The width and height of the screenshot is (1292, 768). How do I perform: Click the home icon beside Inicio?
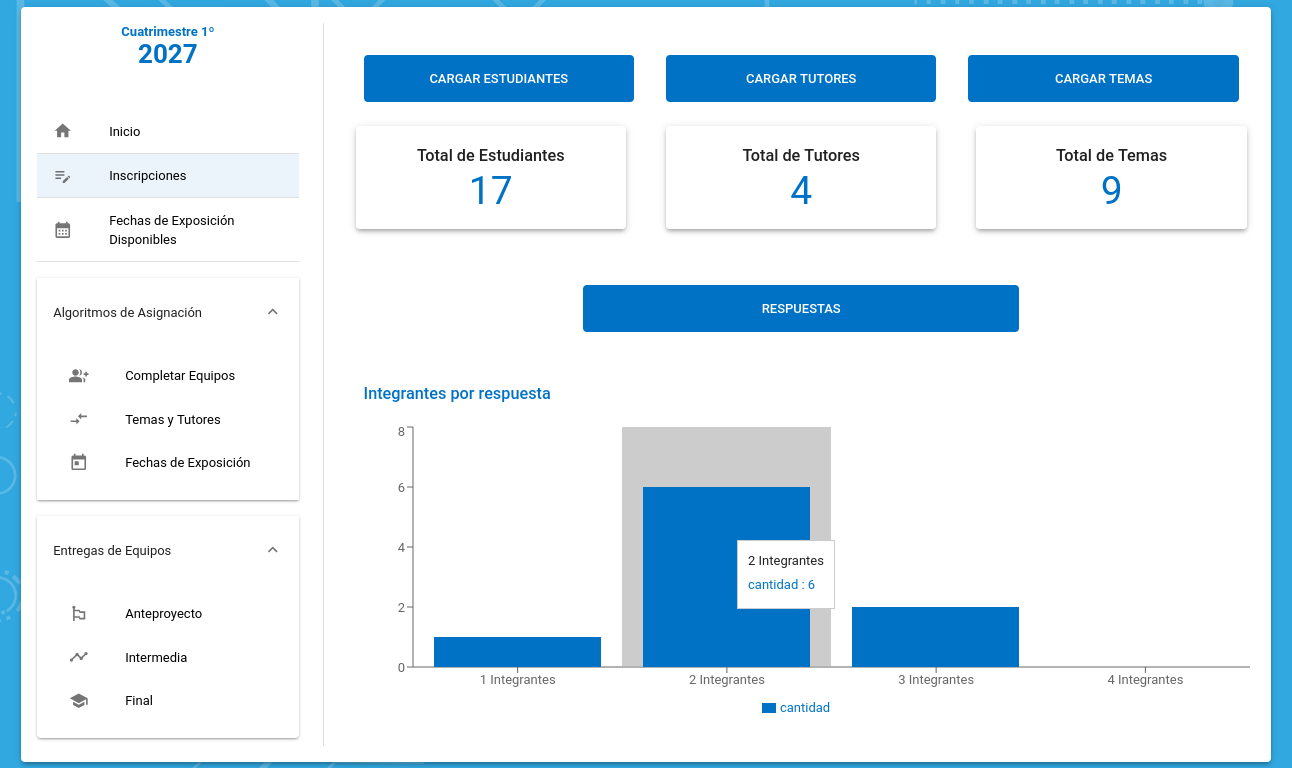coord(63,131)
